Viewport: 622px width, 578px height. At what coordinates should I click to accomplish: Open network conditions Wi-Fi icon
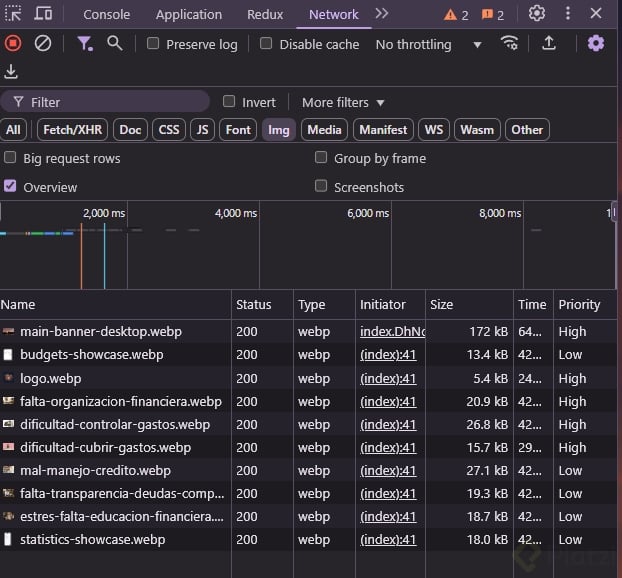[510, 43]
